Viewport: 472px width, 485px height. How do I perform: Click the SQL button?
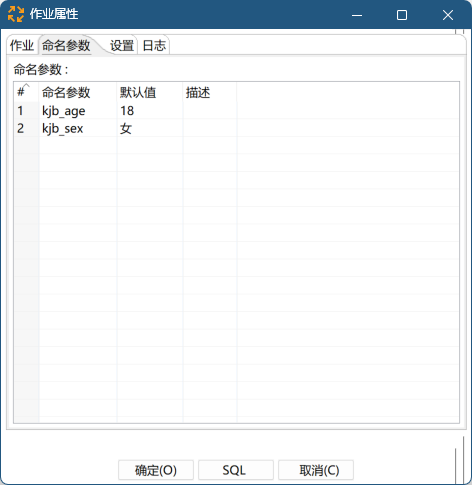236,470
